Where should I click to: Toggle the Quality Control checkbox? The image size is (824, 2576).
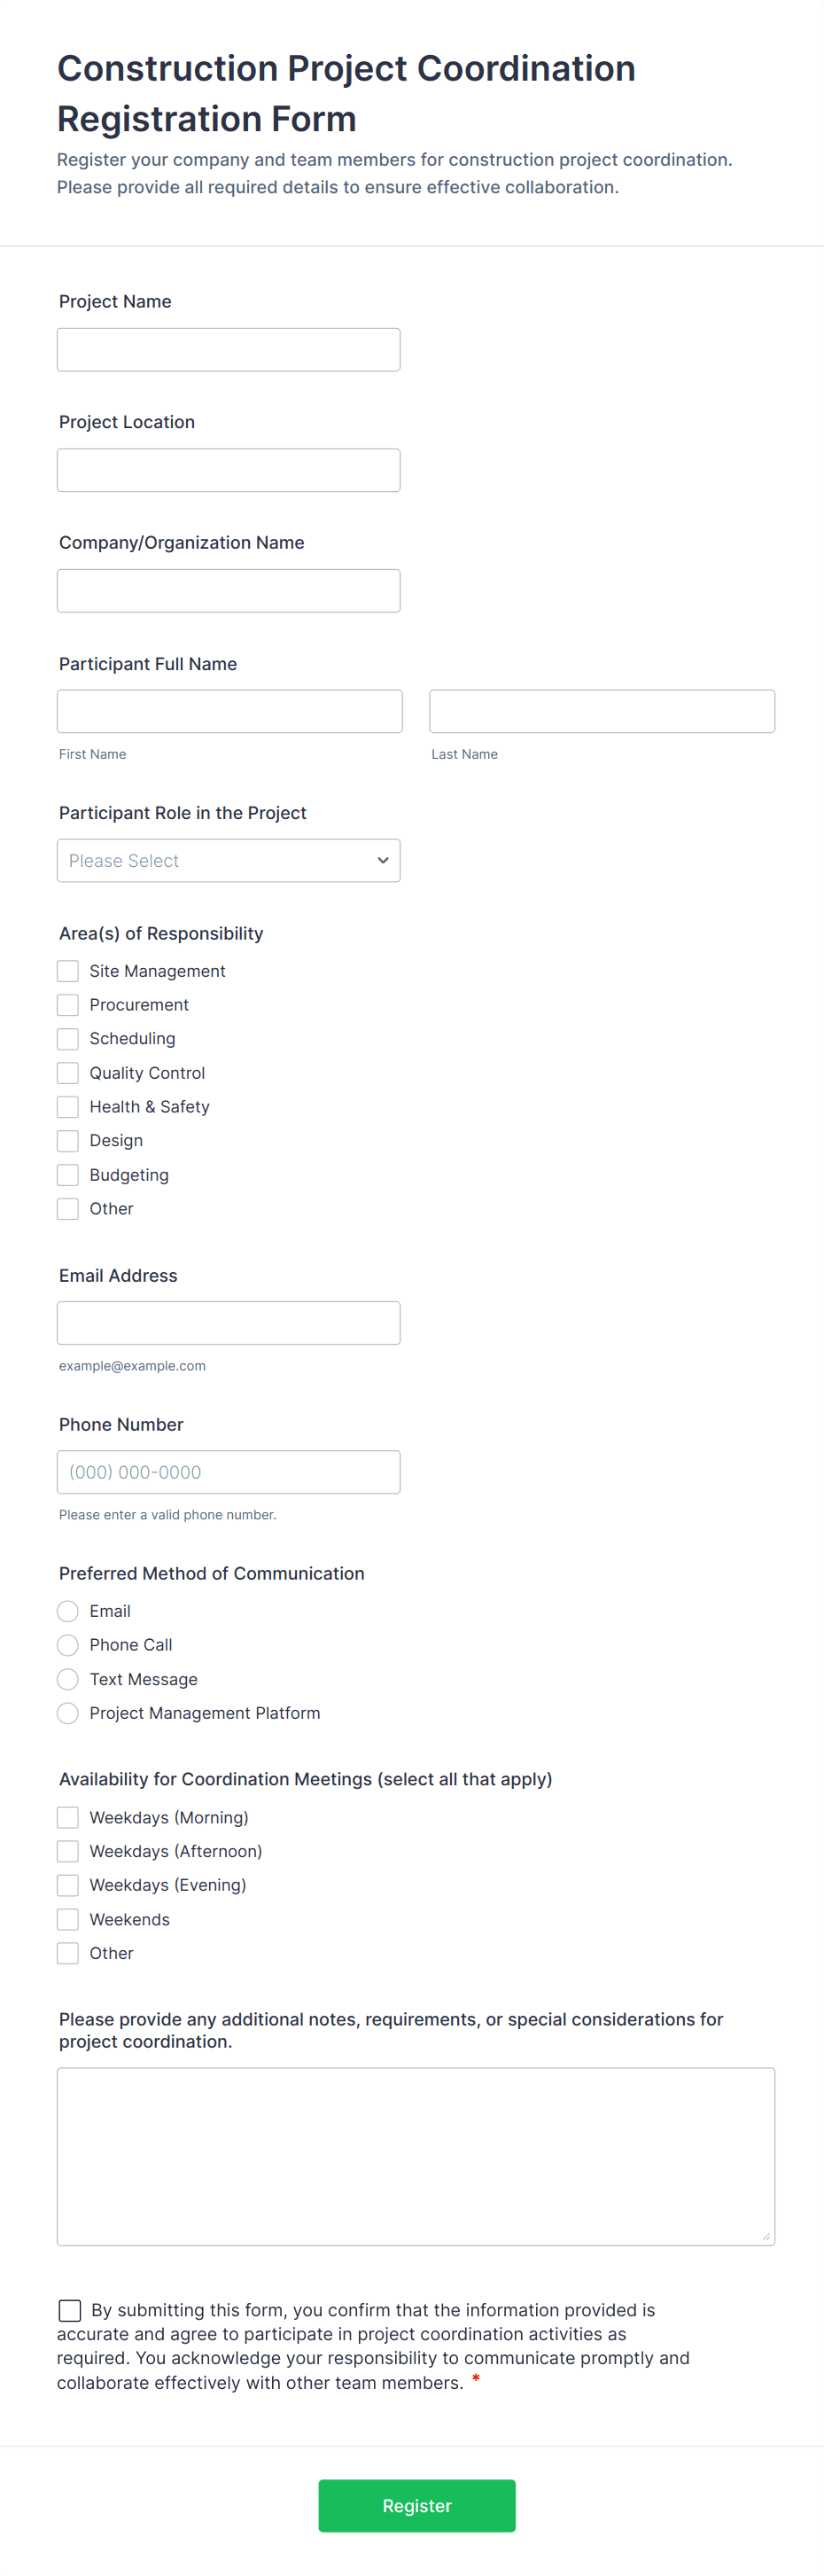click(67, 1072)
